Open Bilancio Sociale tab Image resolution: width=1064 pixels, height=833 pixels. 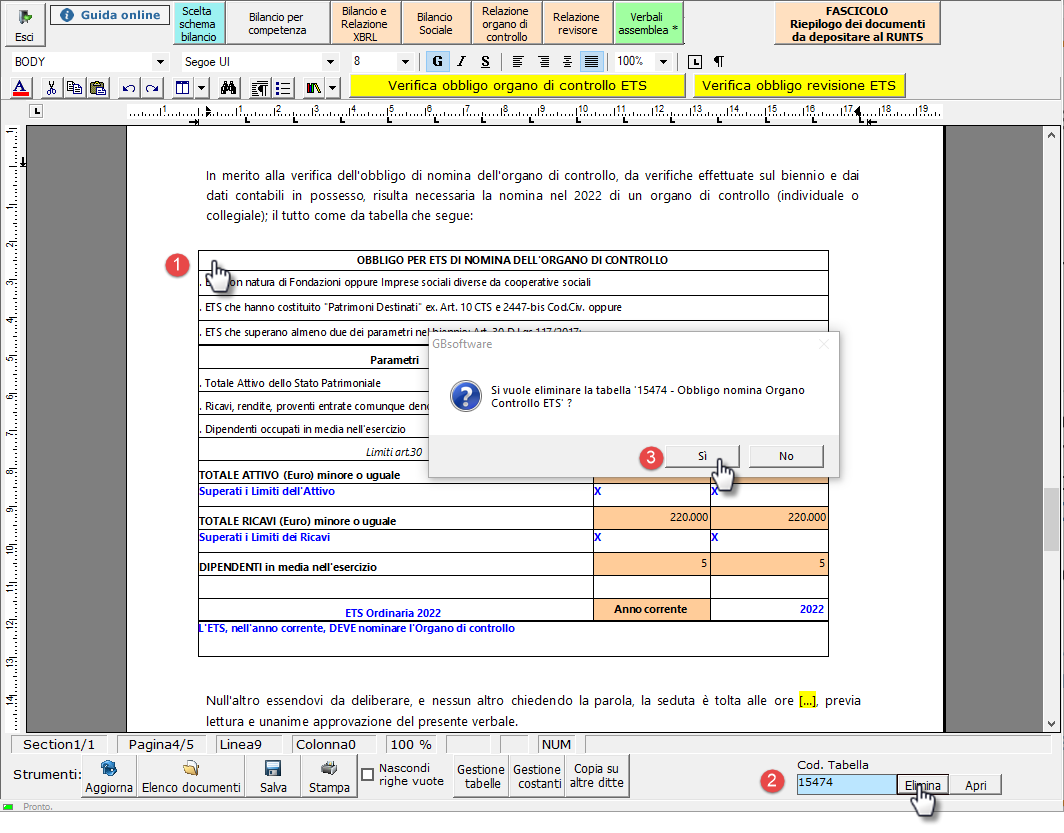435,24
